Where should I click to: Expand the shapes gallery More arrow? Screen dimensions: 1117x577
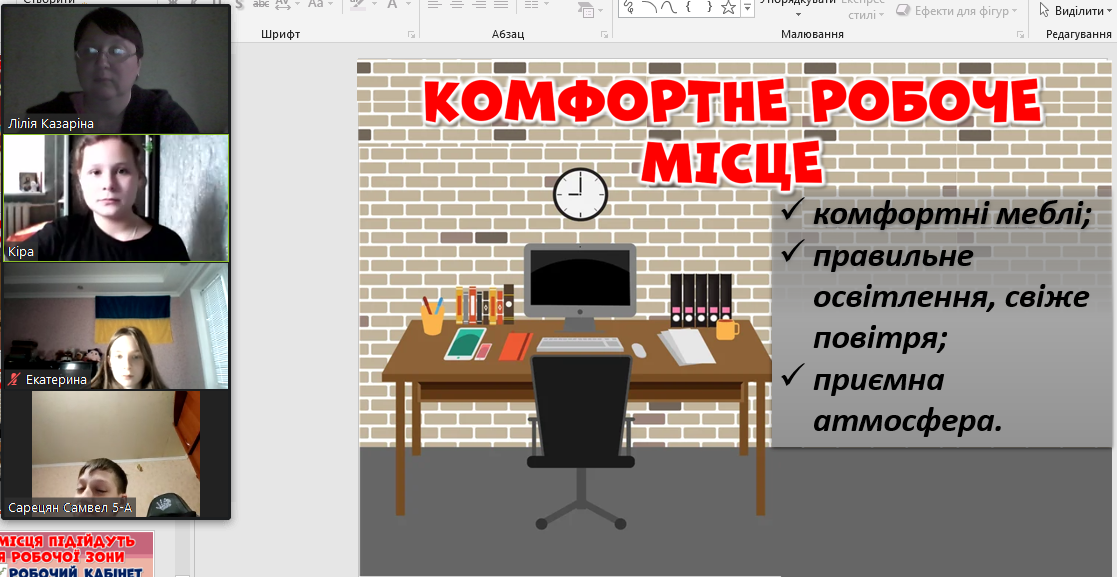(747, 9)
